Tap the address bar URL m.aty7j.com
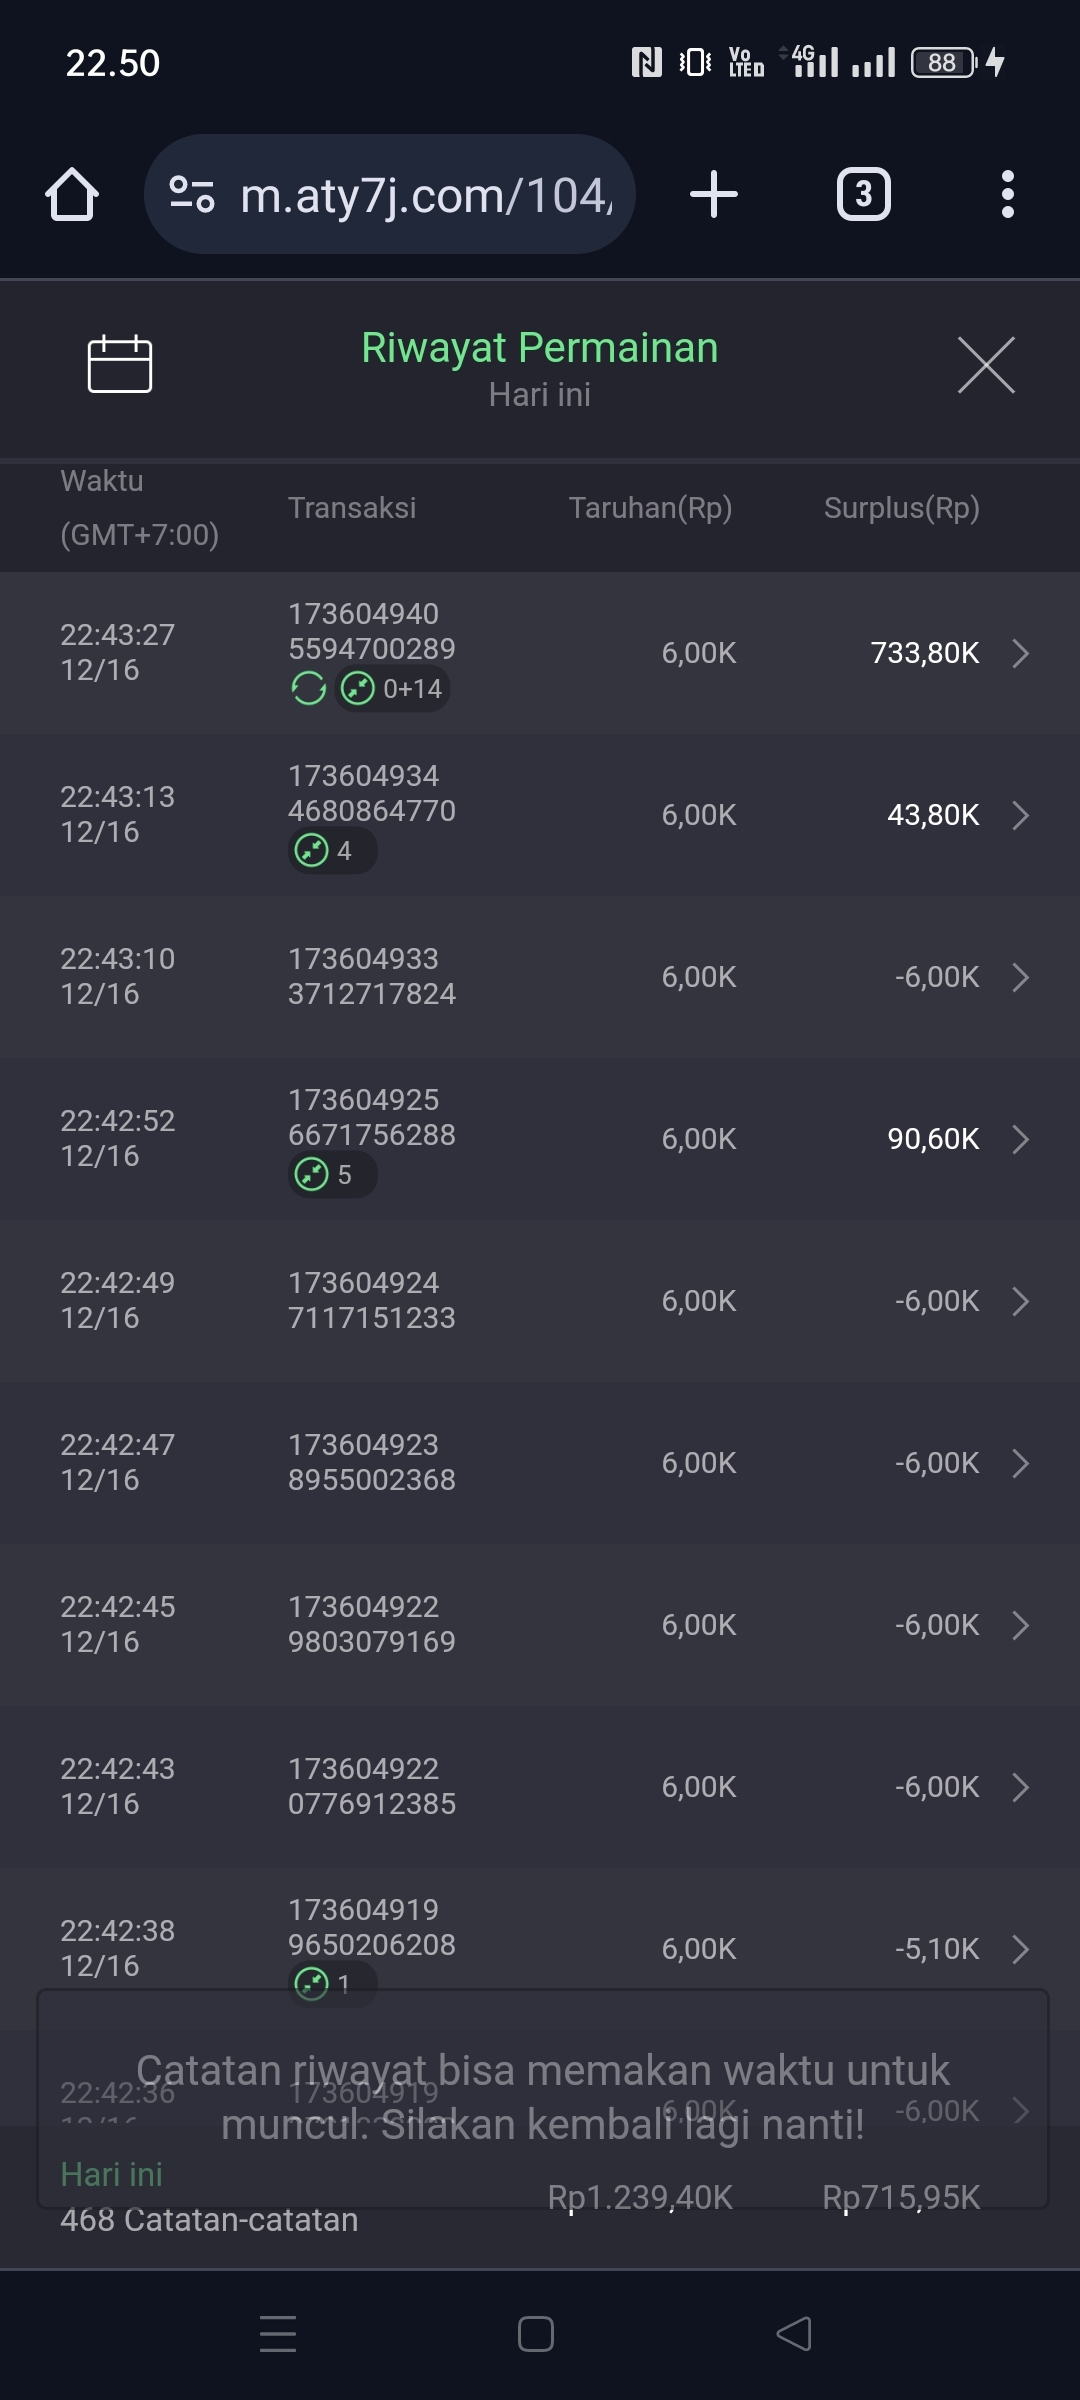Image resolution: width=1080 pixels, height=2400 pixels. point(425,195)
